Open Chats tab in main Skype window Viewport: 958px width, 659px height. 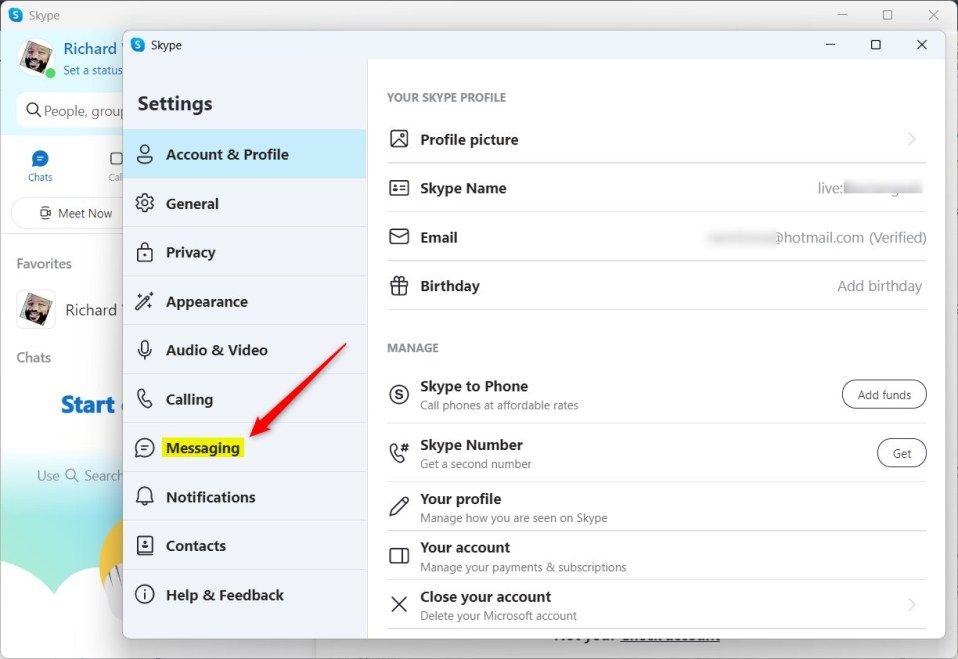click(x=40, y=166)
